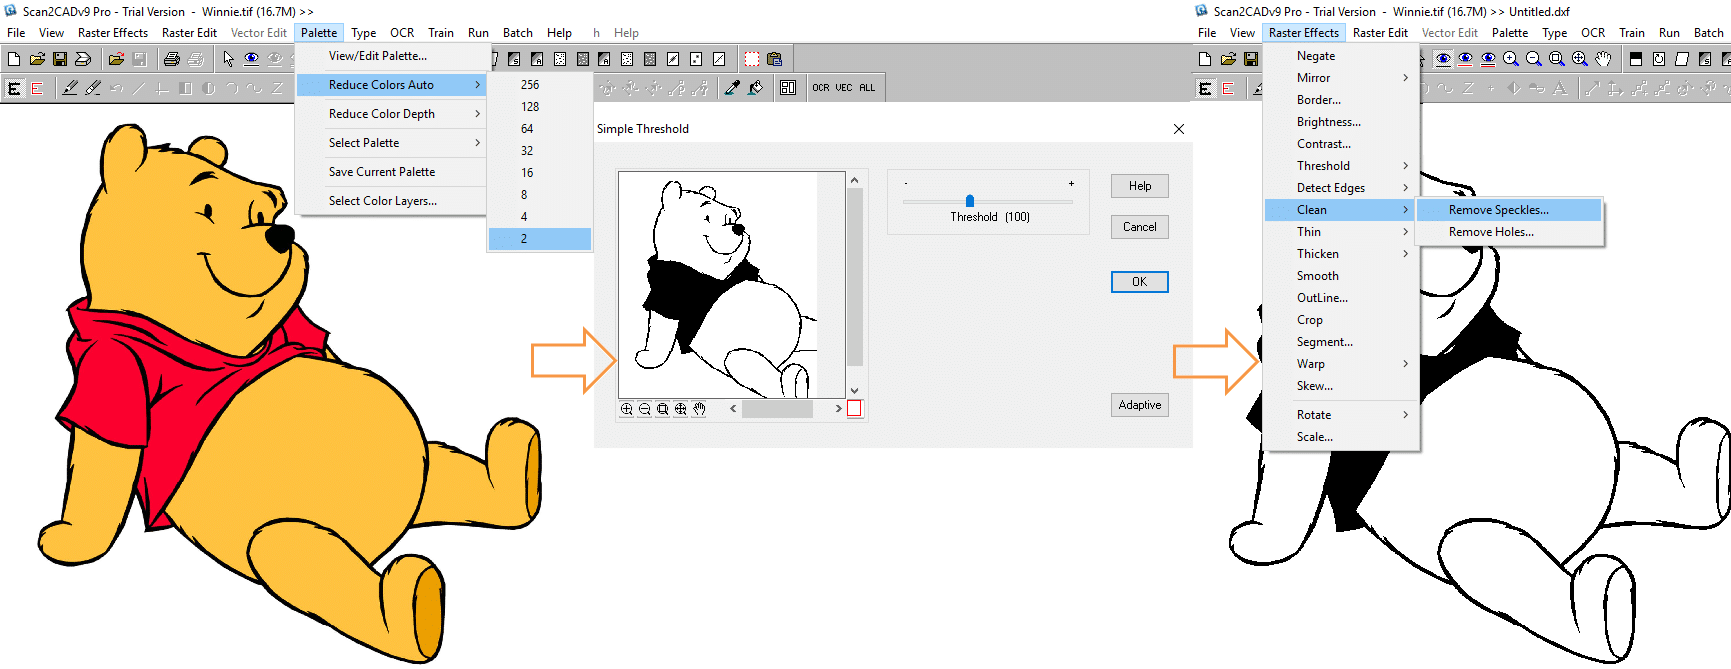Viewport: 1731px width, 669px height.
Task: Choose View/Edit Palette menu entry
Action: click(x=391, y=56)
